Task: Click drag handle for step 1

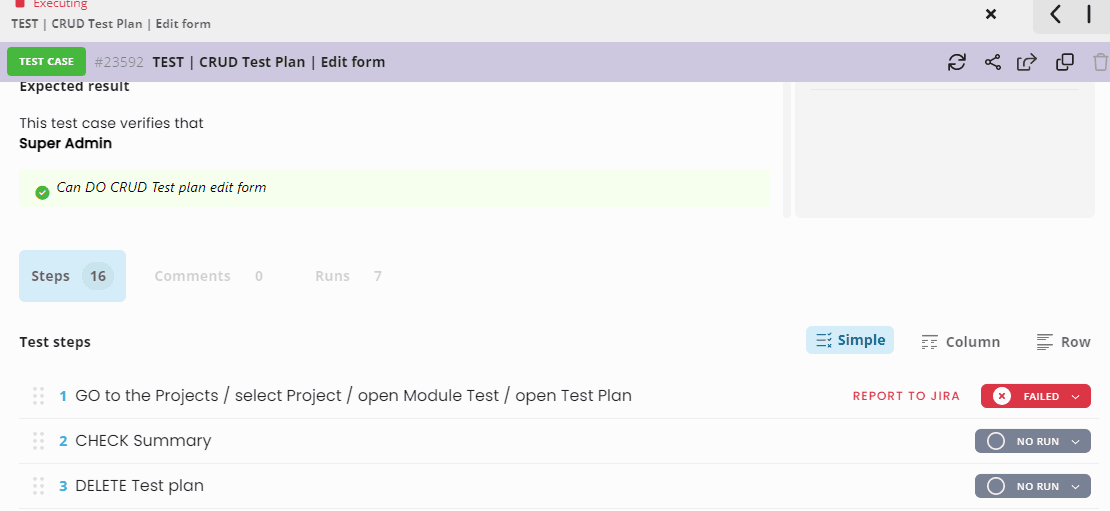Action: [x=38, y=396]
